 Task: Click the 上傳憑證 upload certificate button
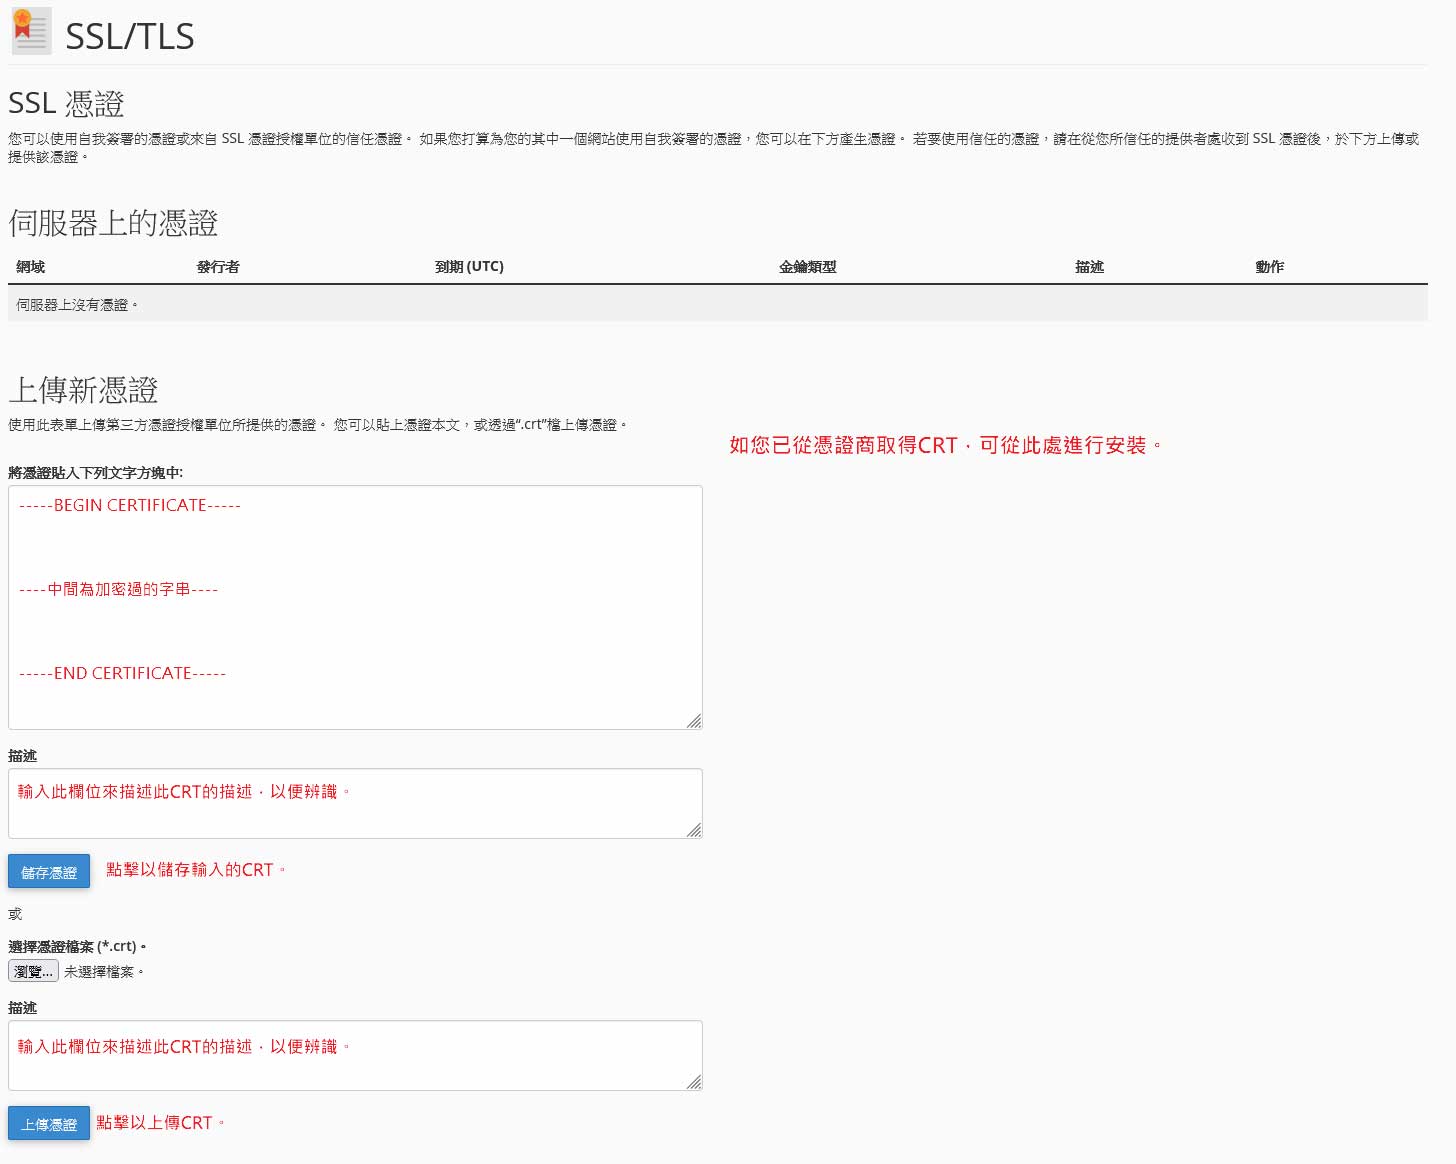[49, 1124]
